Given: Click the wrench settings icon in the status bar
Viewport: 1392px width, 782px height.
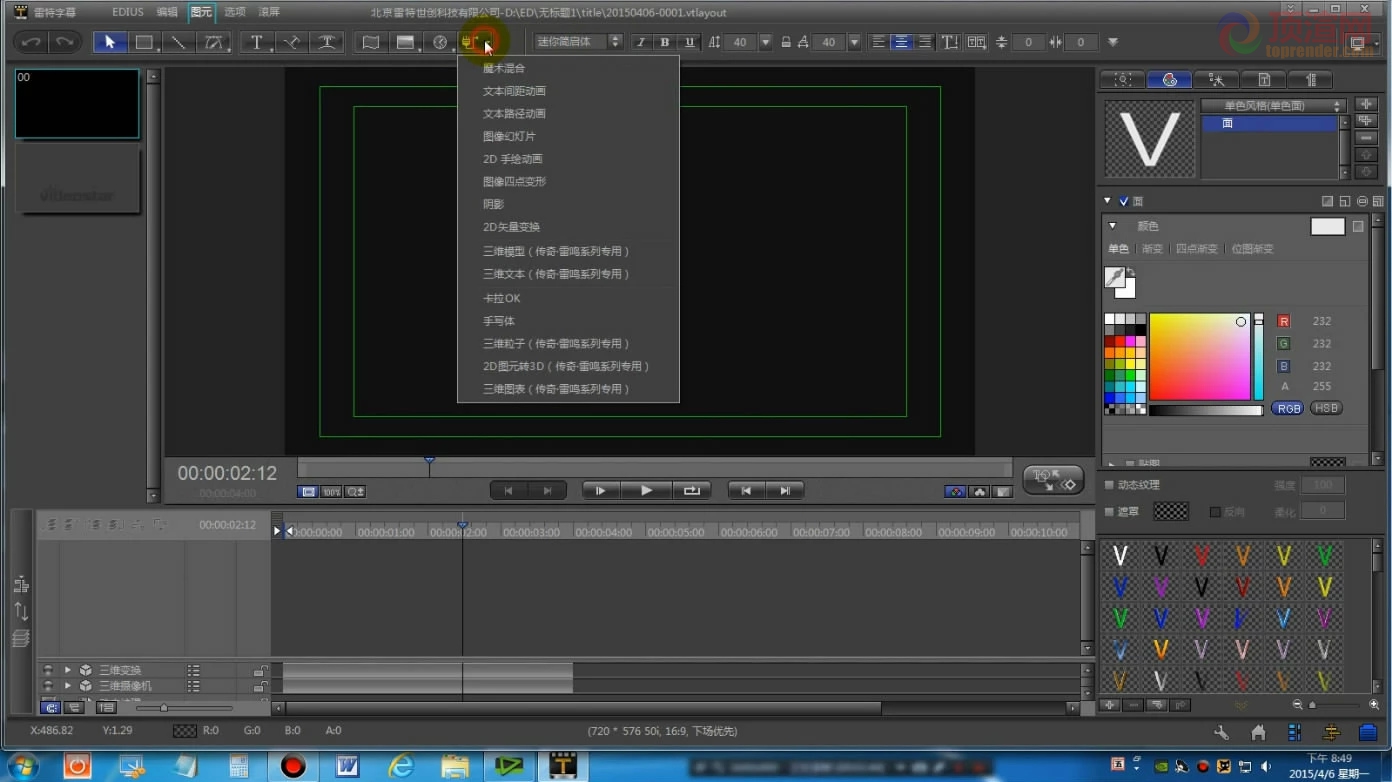Looking at the screenshot, I should point(1221,733).
